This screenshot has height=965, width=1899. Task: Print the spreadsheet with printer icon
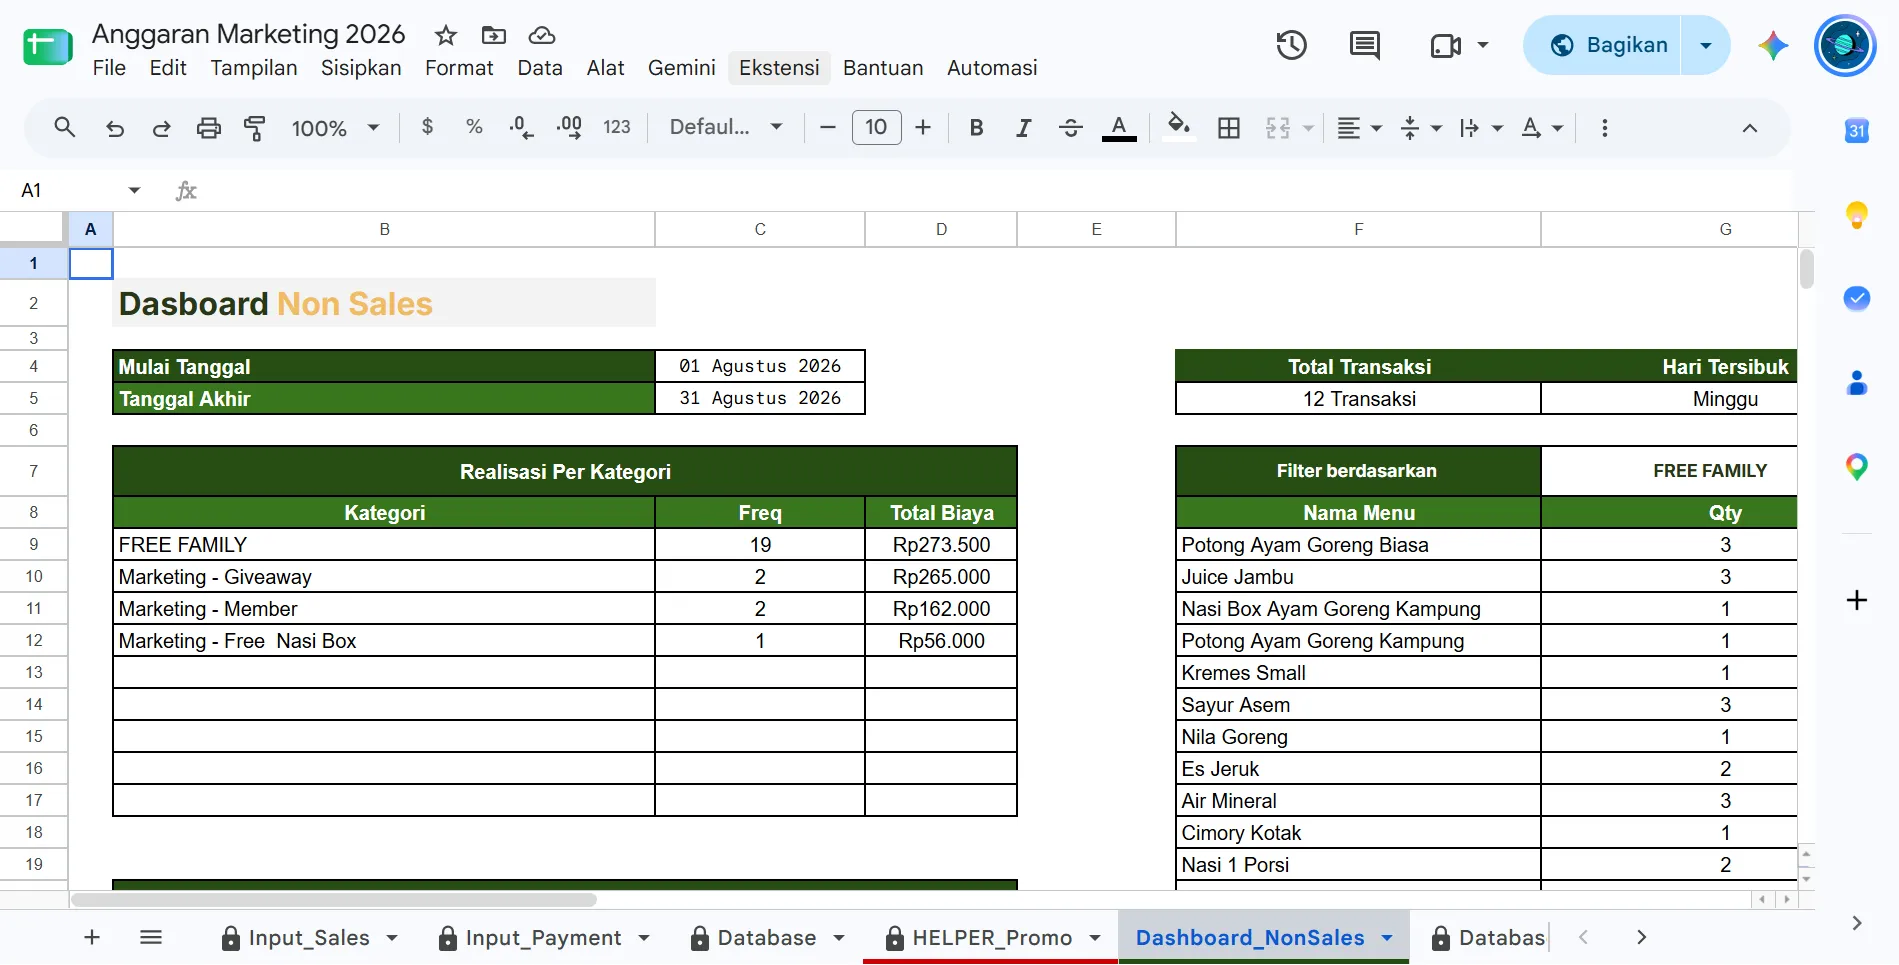tap(208, 128)
